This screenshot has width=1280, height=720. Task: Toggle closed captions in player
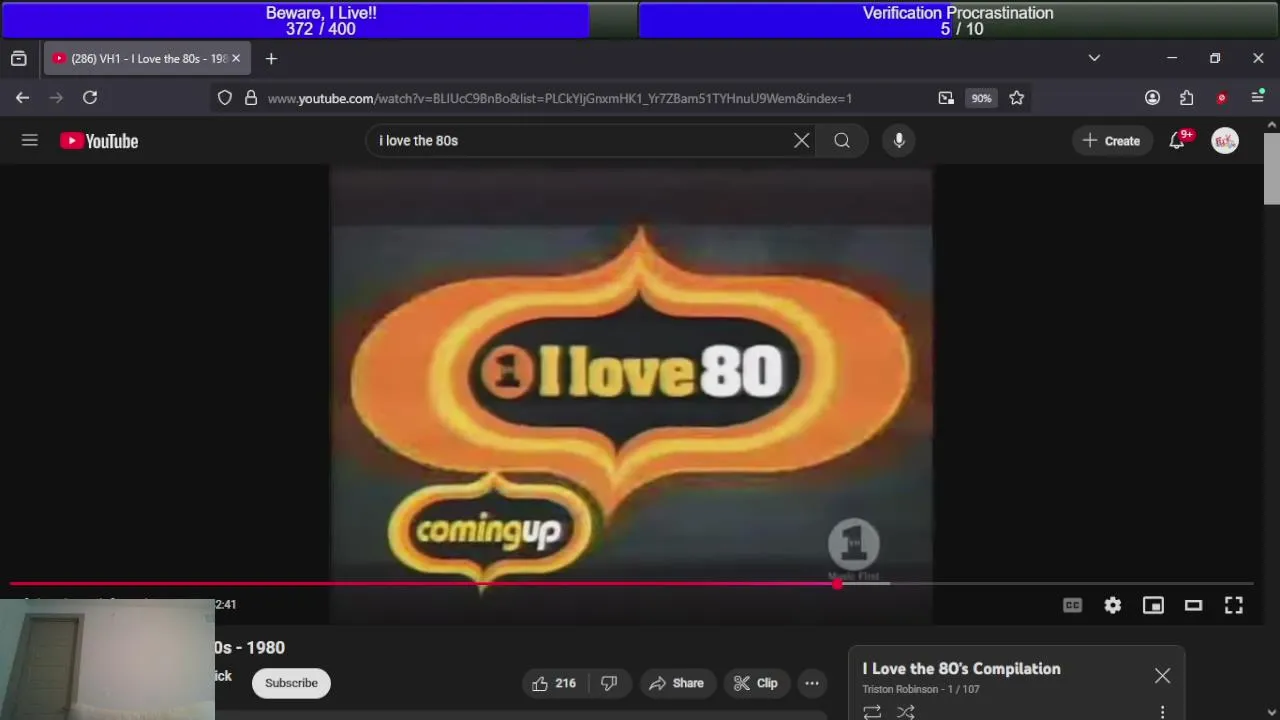point(1072,605)
